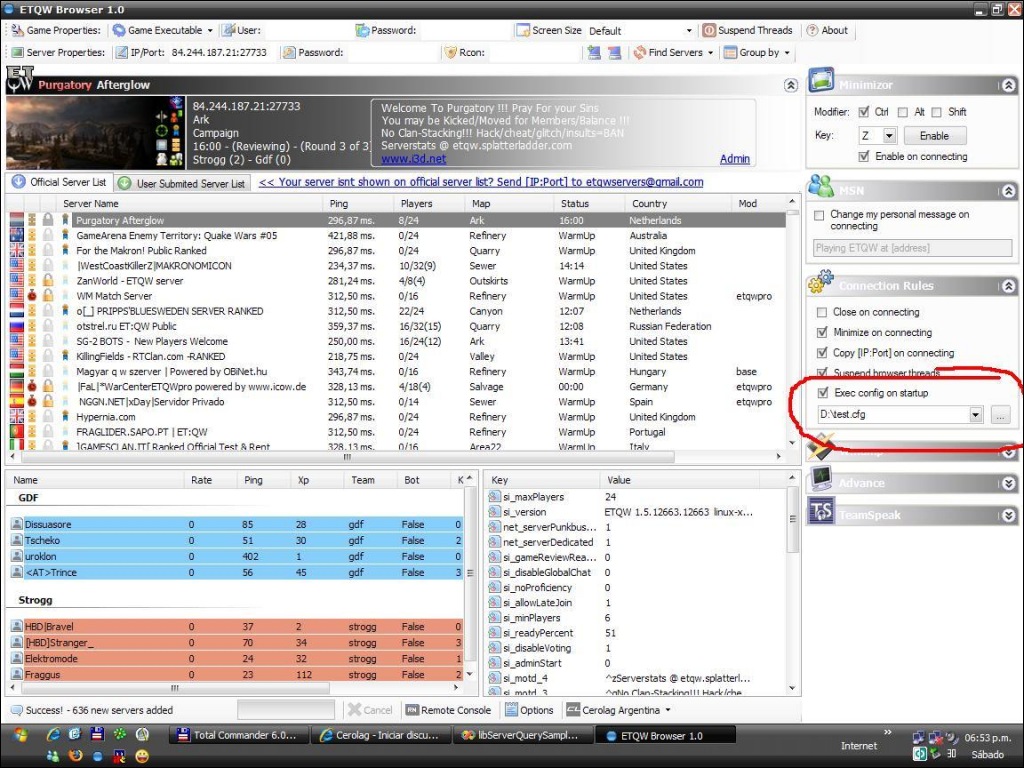This screenshot has width=1024, height=768.
Task: Click the Playing ETQW at [address] message field
Action: click(x=912, y=248)
